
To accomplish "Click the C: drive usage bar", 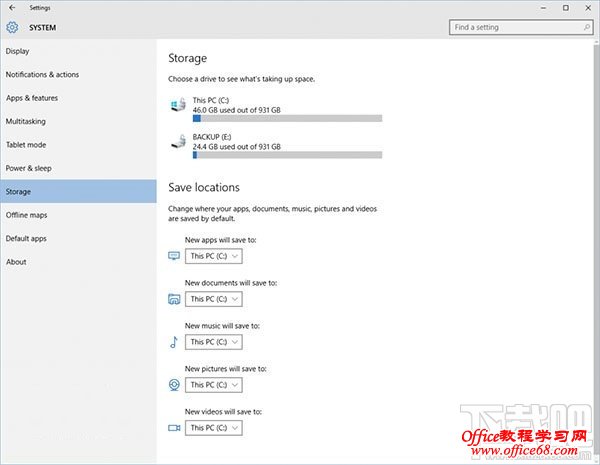I will tap(287, 119).
